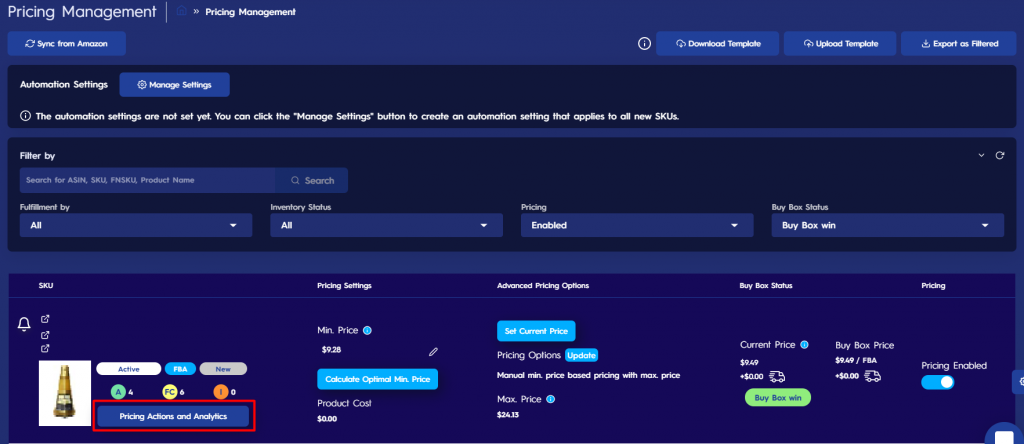Click the Pricing Management breadcrumb text
This screenshot has width=1024, height=444.
pos(250,12)
